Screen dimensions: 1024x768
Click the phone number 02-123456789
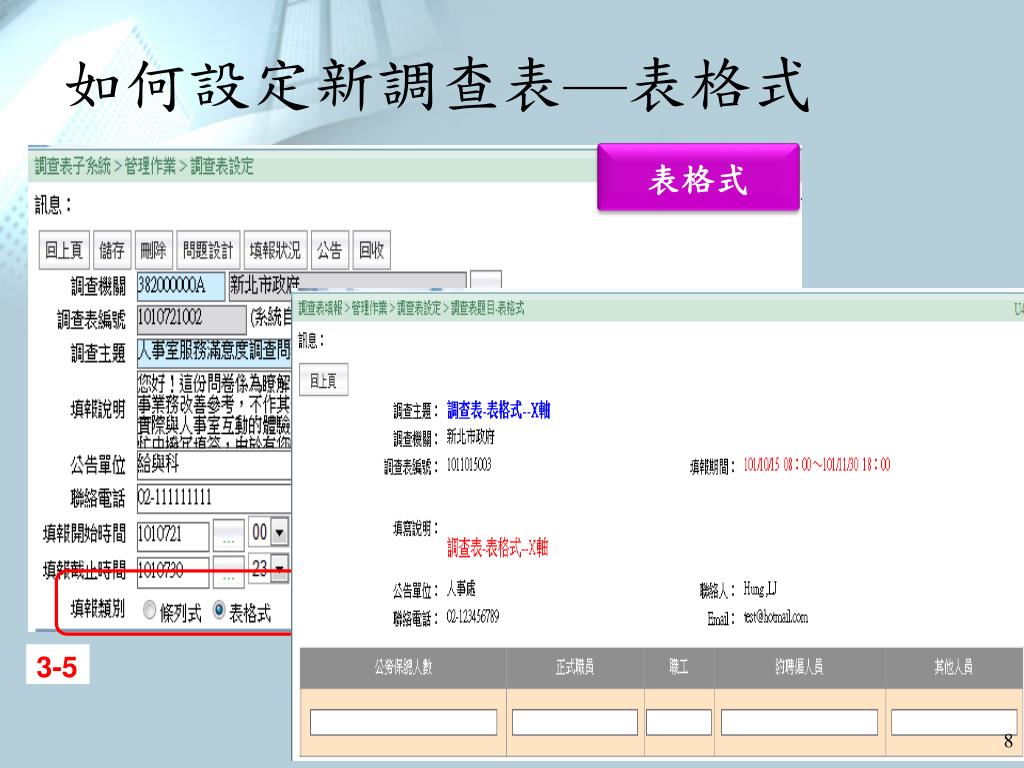[473, 617]
